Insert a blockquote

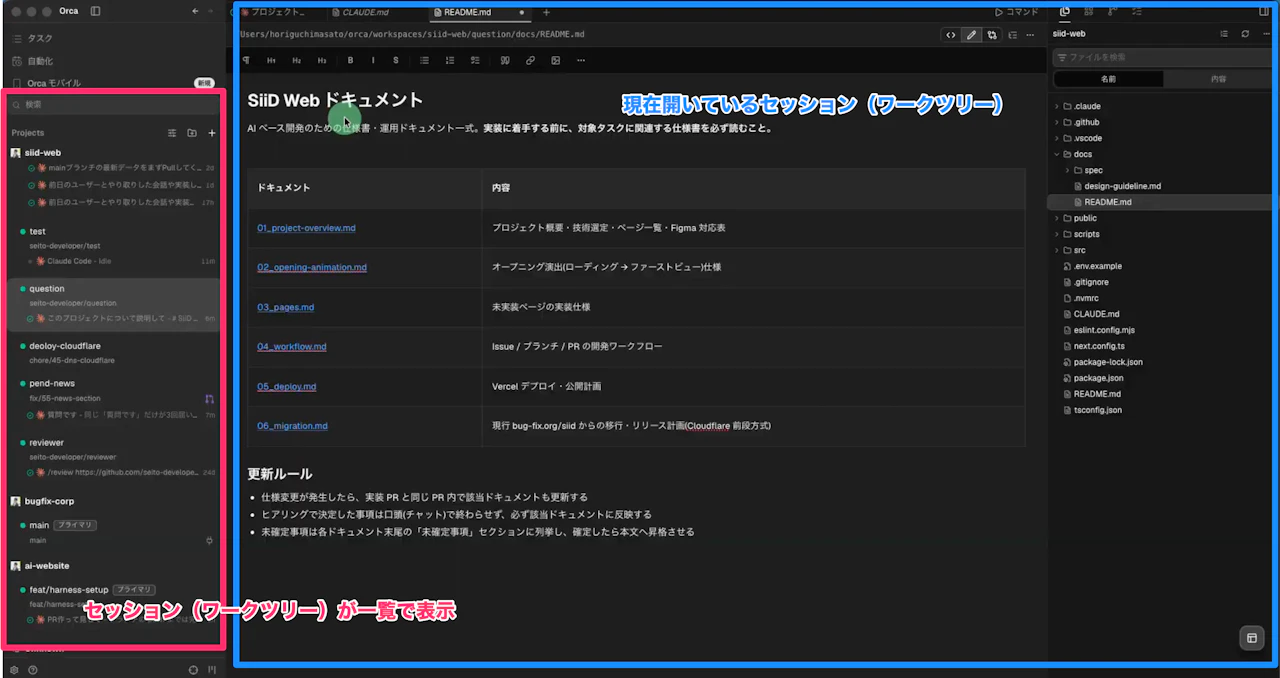(x=505, y=60)
